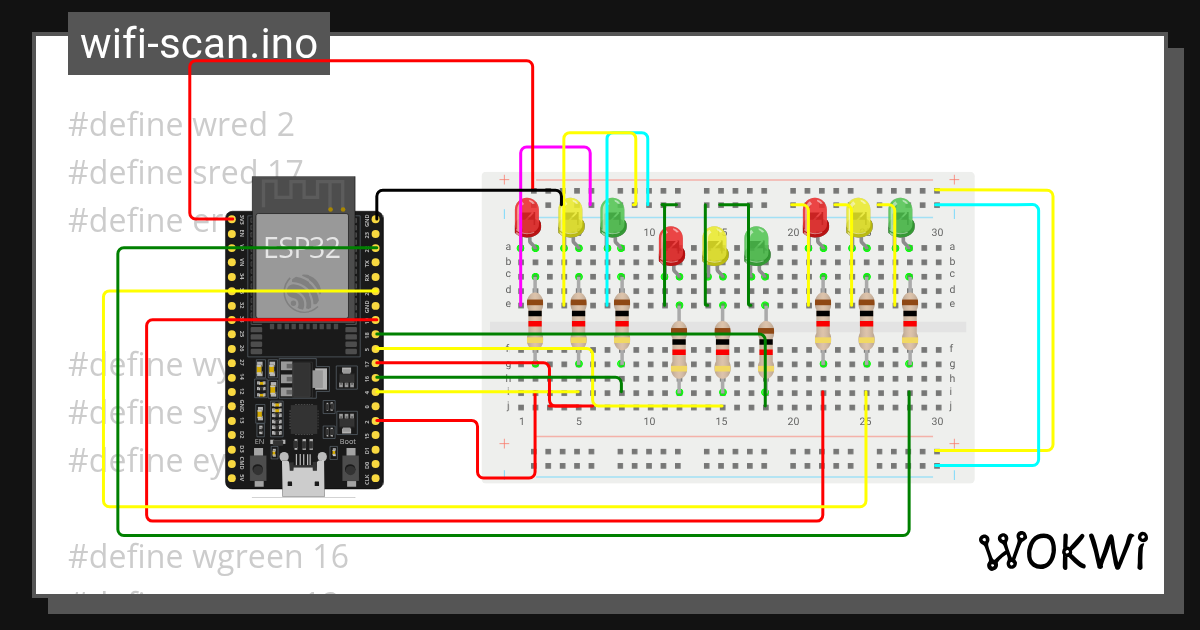Select the yellow LED in the first LED group
This screenshot has height=630, width=1200.
click(x=572, y=218)
